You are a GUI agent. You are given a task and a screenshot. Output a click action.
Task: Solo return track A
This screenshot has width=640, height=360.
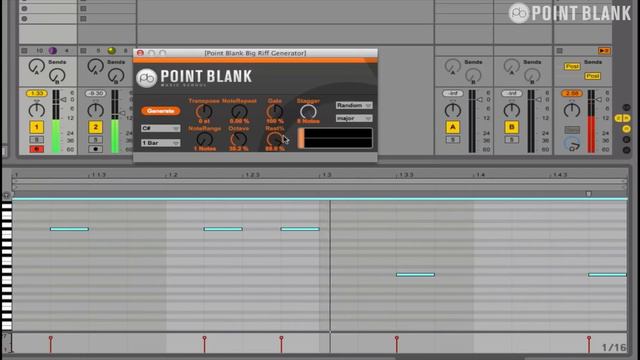[453, 140]
